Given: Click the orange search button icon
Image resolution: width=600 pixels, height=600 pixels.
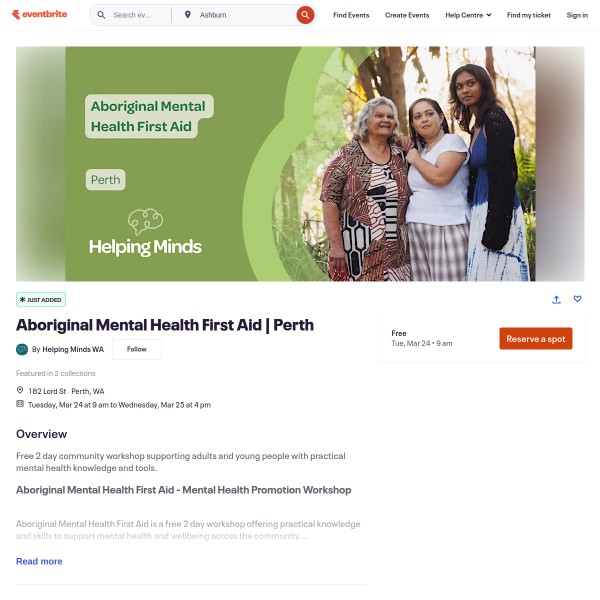Looking at the screenshot, I should point(305,15).
